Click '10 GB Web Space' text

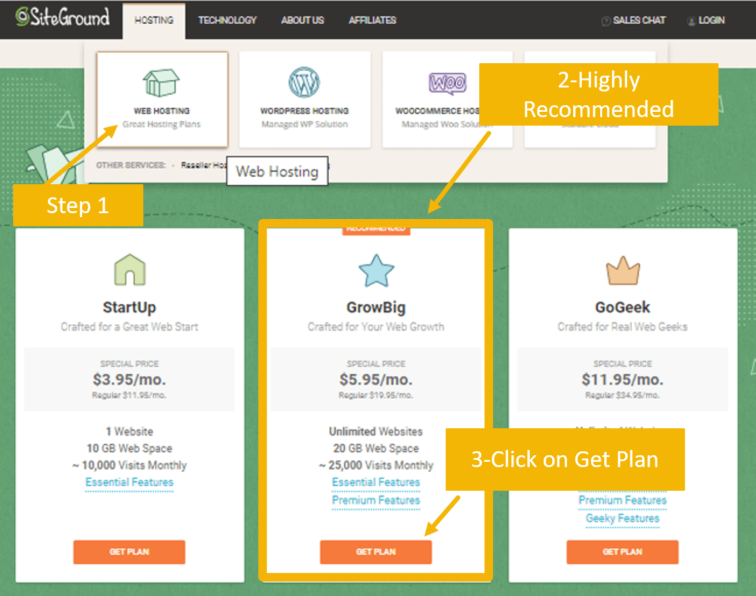[129, 448]
